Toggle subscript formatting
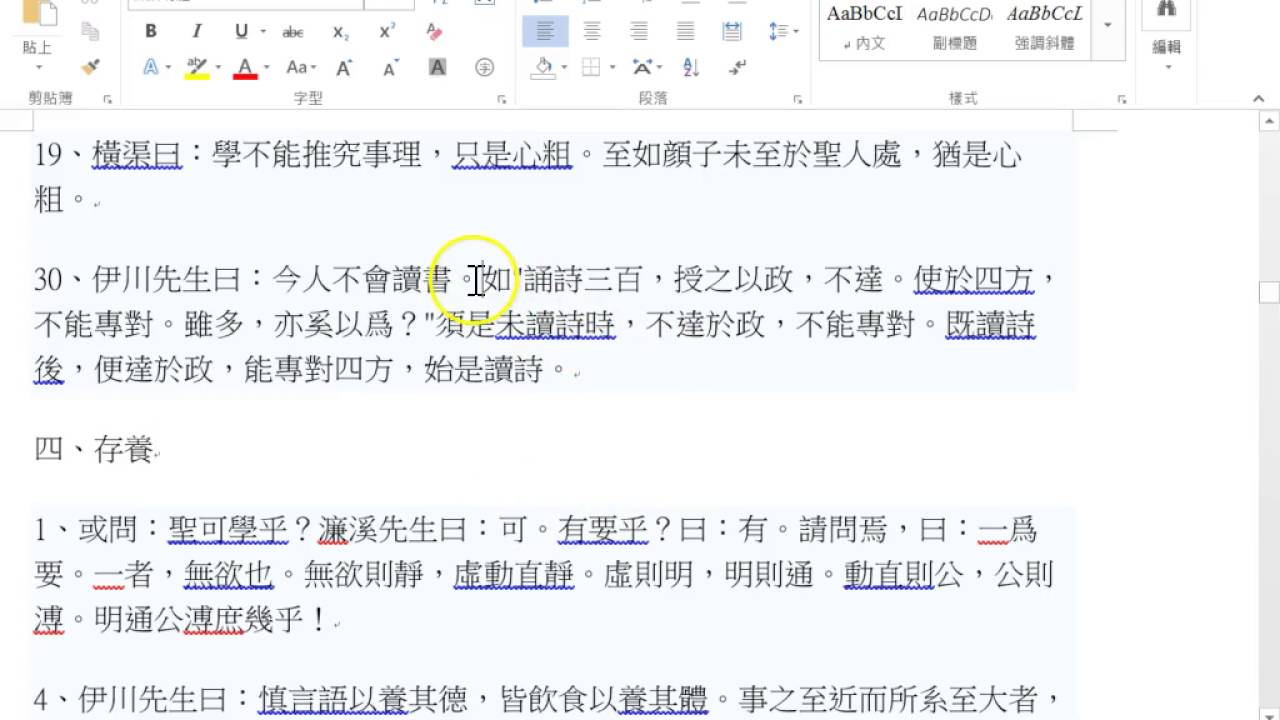This screenshot has width=1280, height=720. (x=341, y=31)
